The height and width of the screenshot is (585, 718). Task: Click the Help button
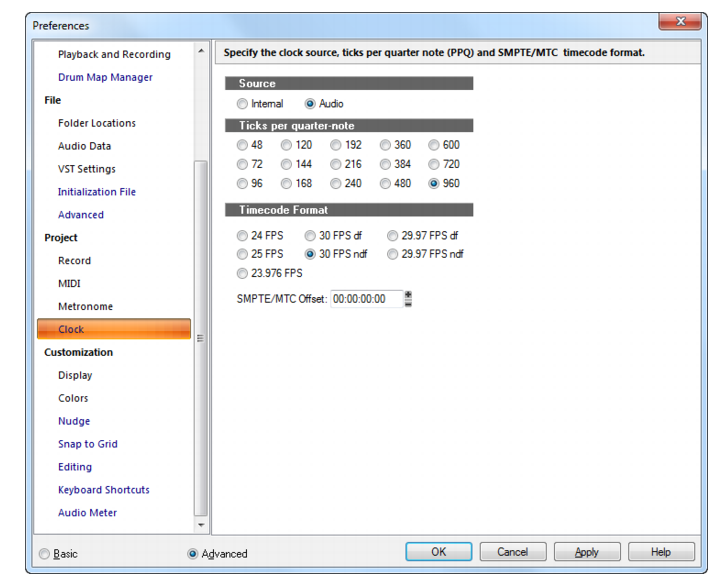pyautogui.click(x=661, y=552)
